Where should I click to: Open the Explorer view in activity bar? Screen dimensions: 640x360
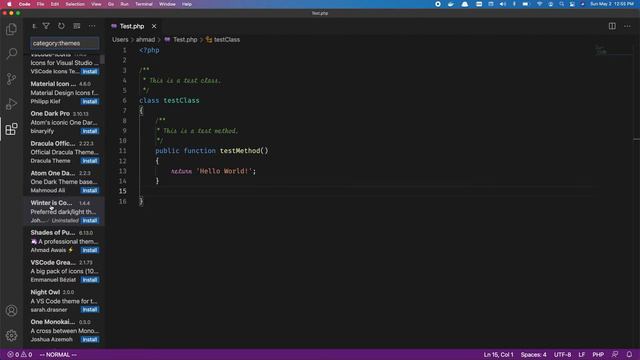[11, 29]
